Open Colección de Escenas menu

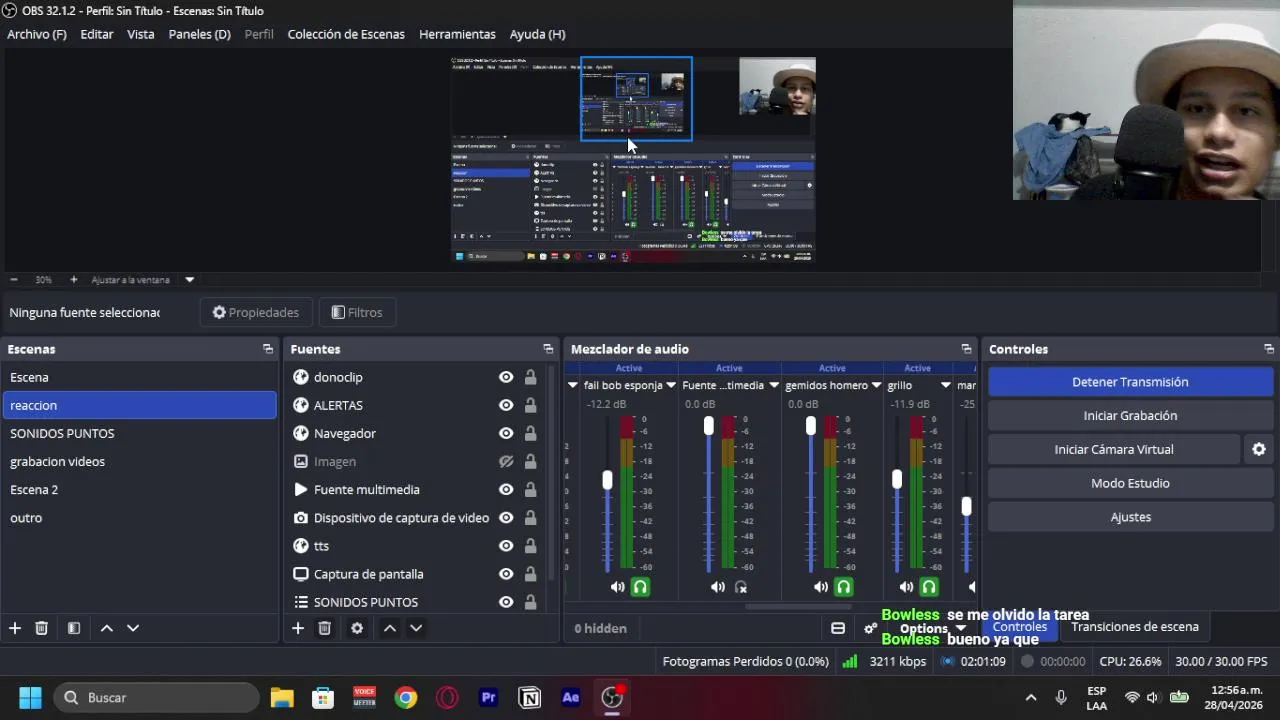coord(346,34)
